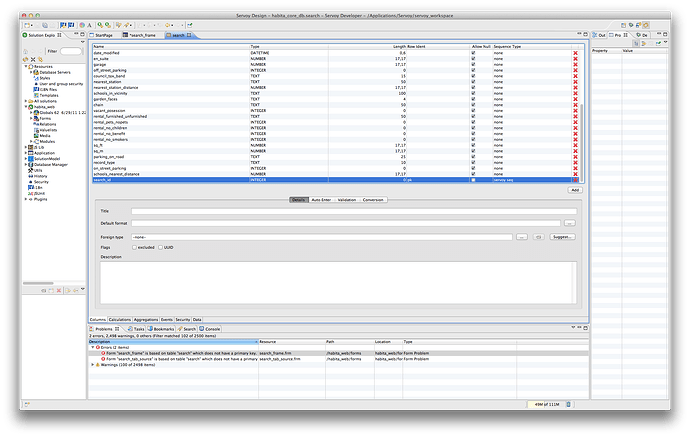This screenshot has height=436, width=690.
Task: Click the show categories icon in the Properties toolbar
Action: tap(636, 43)
